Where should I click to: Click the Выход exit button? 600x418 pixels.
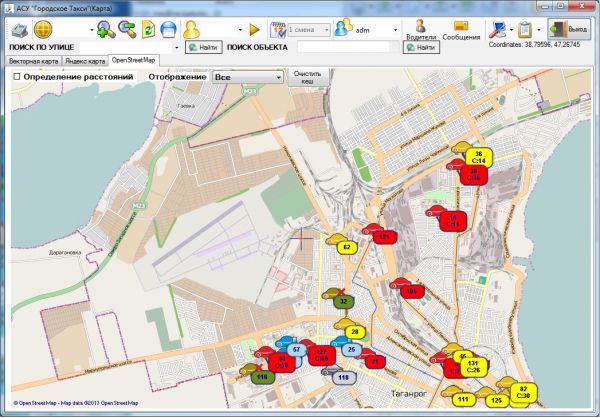click(569, 29)
